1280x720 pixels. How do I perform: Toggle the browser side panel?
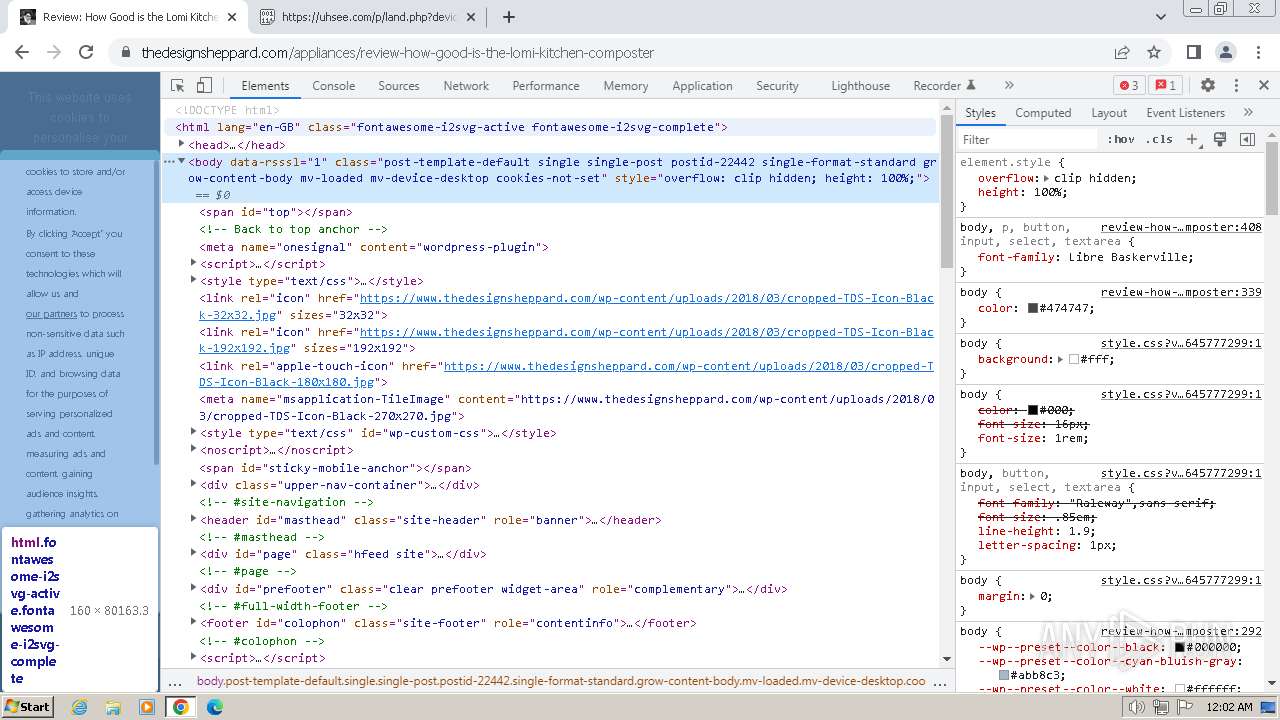1194,52
